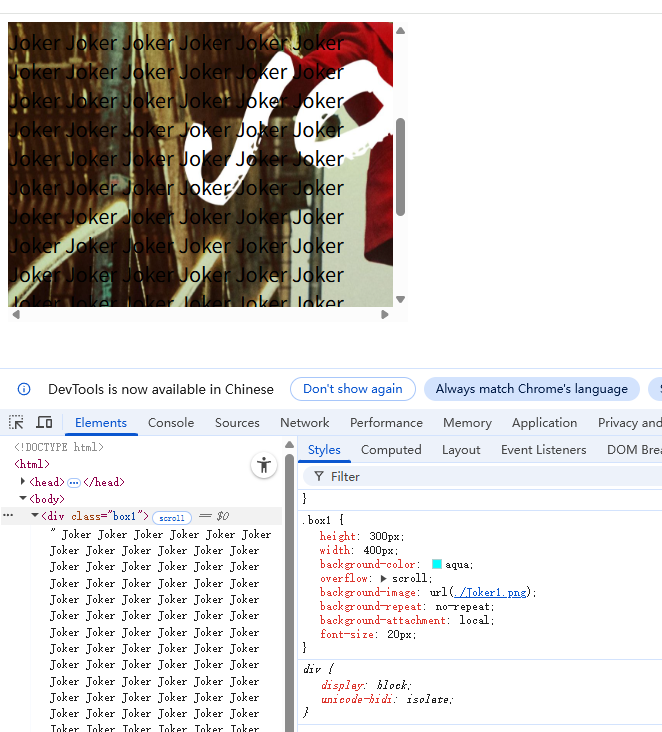Click the background-repeat value no-repeat
662x732 pixels.
(462, 606)
